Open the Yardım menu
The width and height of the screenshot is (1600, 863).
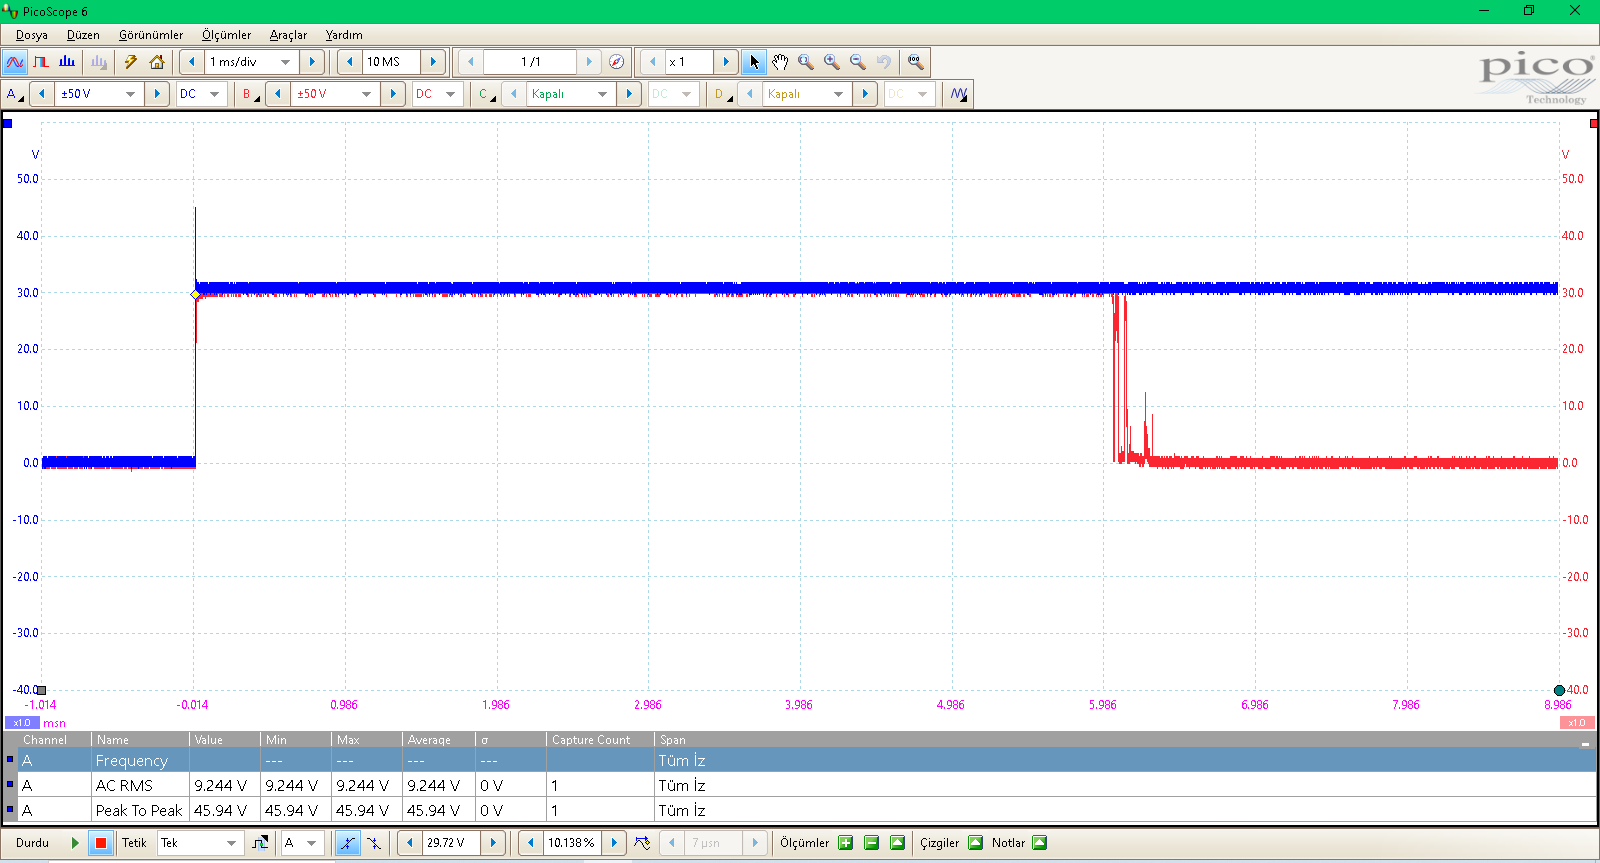click(x=344, y=35)
